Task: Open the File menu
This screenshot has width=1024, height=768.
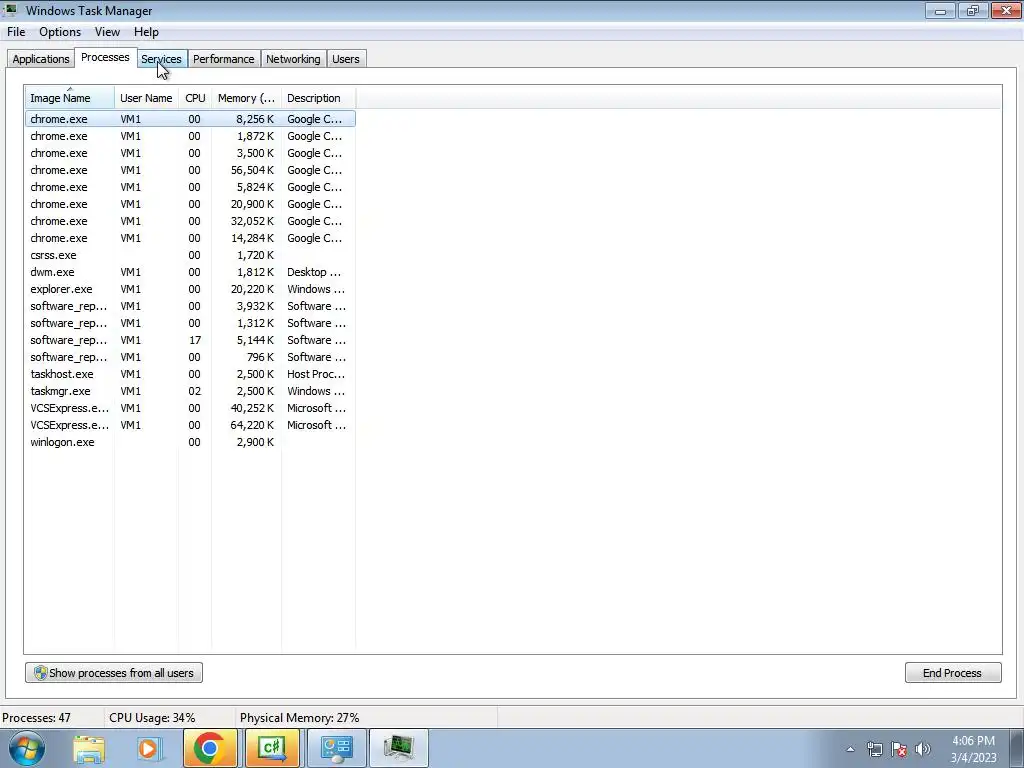Action: pyautogui.click(x=16, y=32)
